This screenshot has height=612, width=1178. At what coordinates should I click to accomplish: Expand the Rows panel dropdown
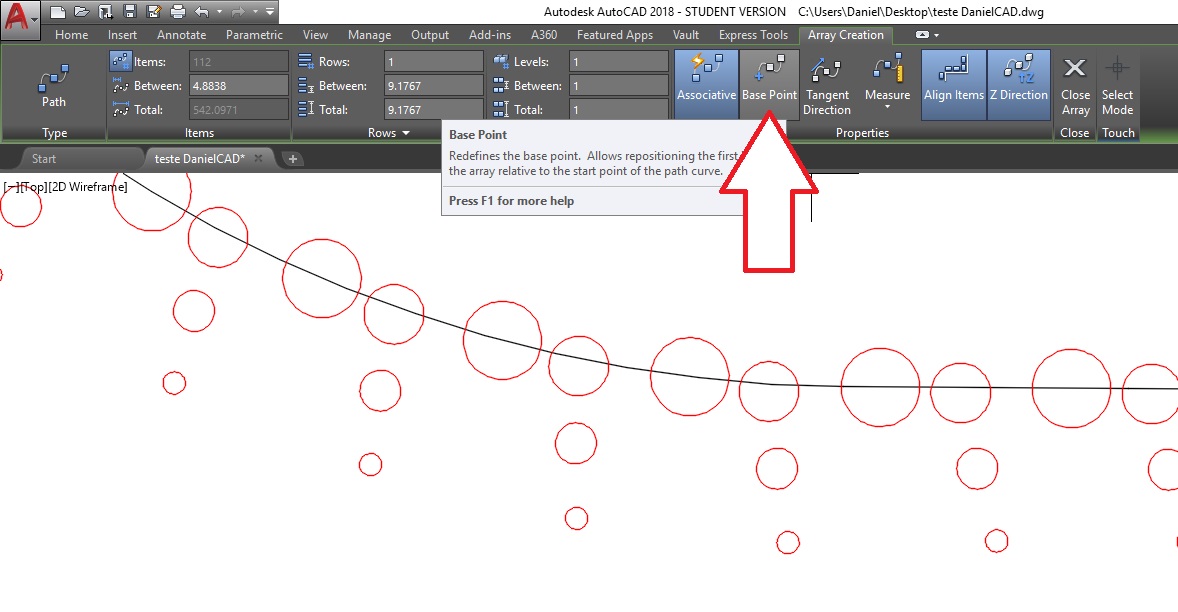[x=404, y=132]
